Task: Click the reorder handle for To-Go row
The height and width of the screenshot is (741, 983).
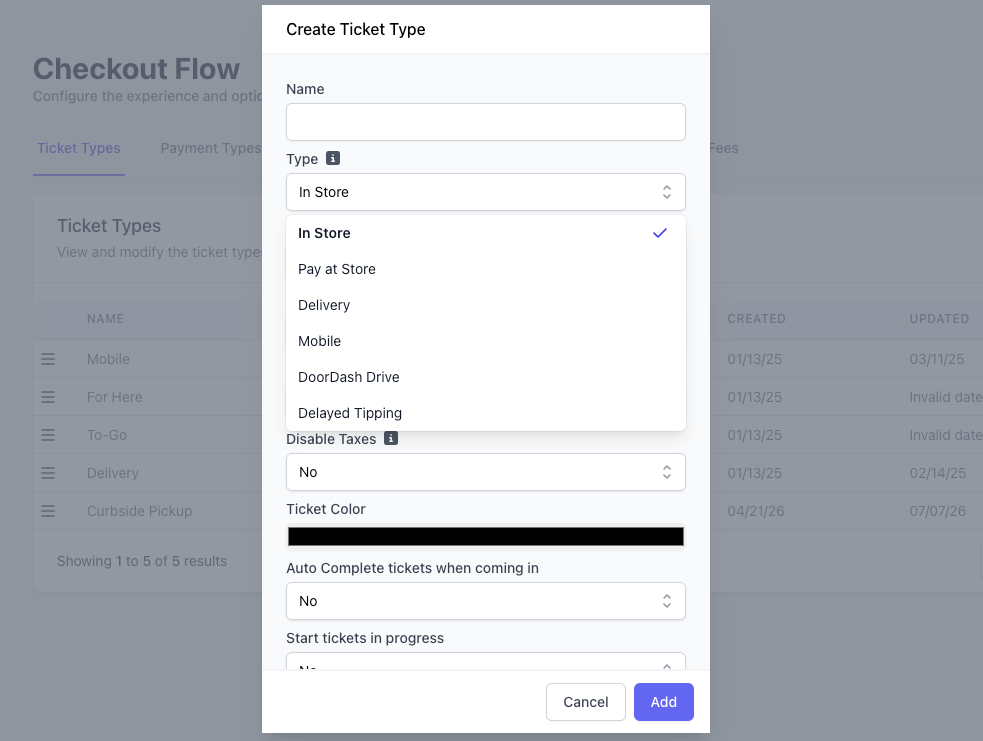Action: [48, 435]
